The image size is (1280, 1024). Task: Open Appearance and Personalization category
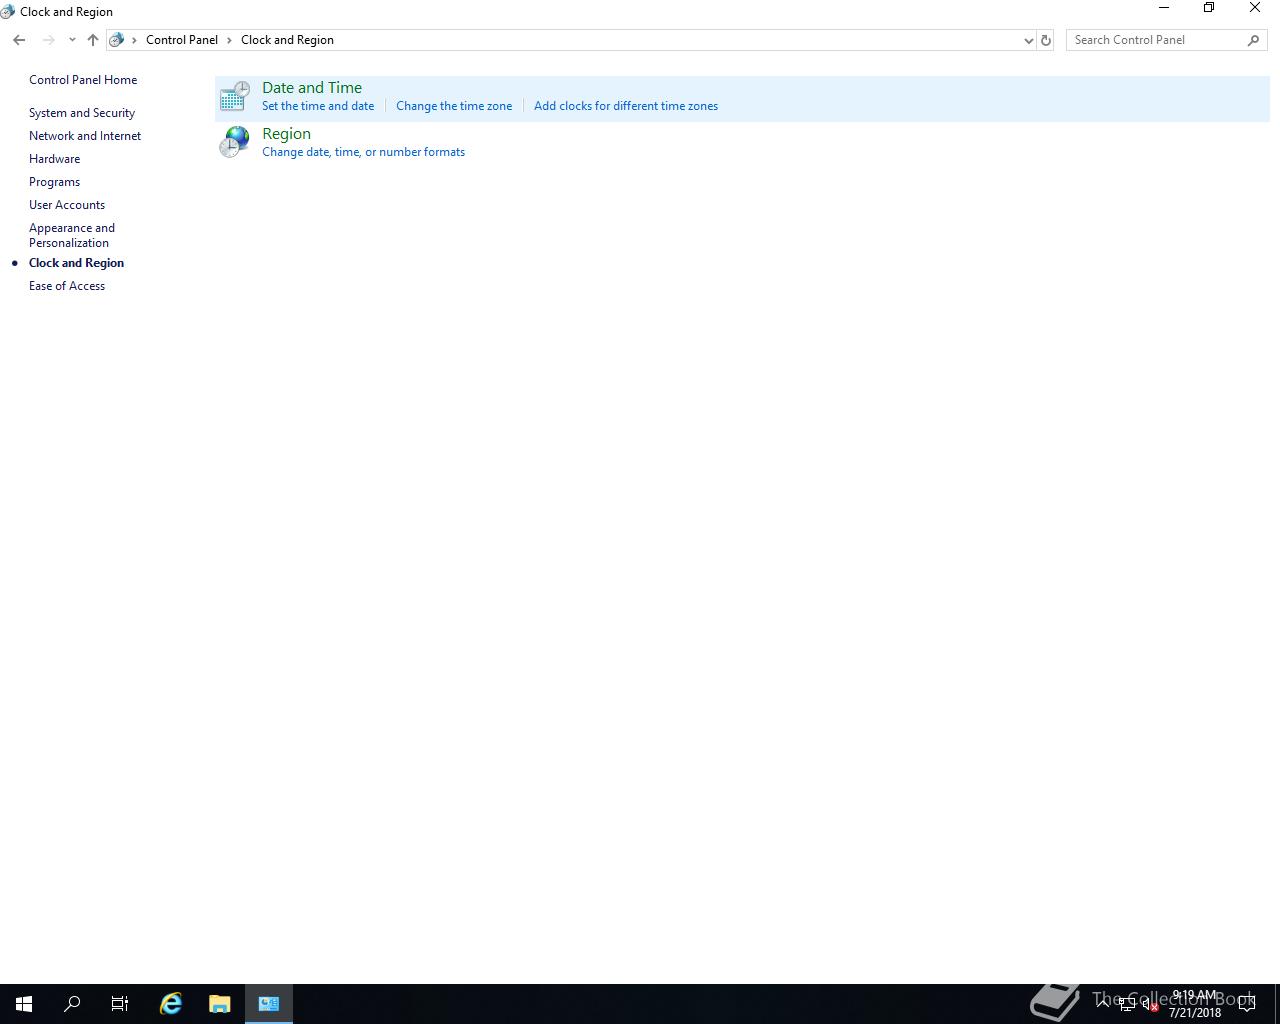72,235
